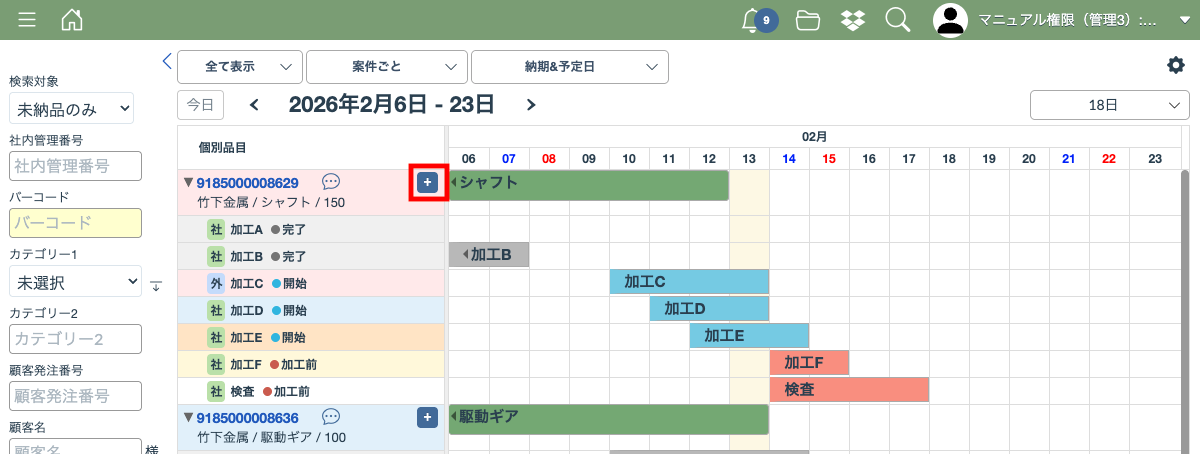
Task: Open the folder icon in header
Action: [x=807, y=20]
